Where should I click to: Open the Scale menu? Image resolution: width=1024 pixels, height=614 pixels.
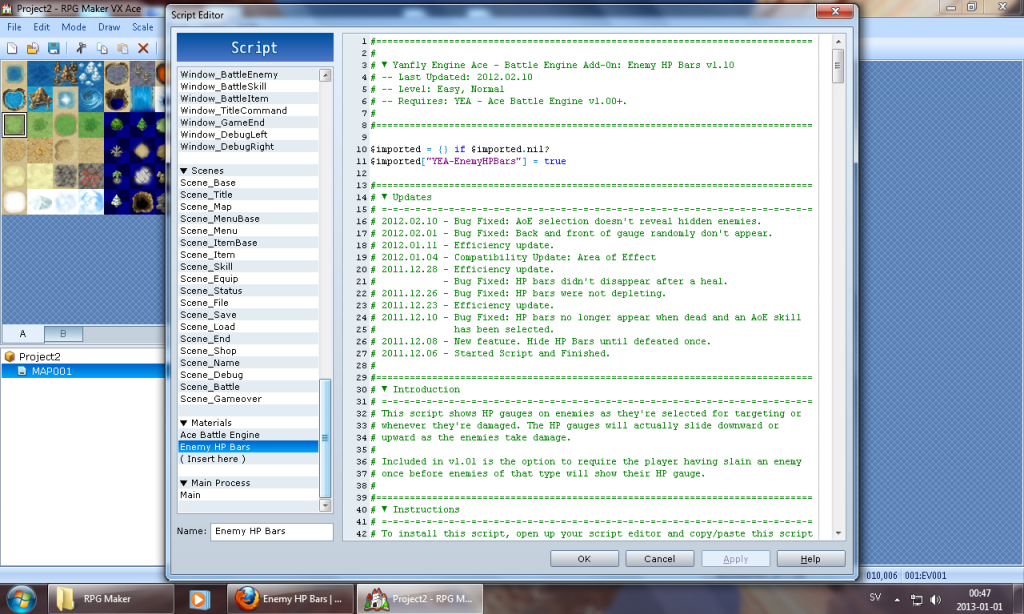(142, 27)
